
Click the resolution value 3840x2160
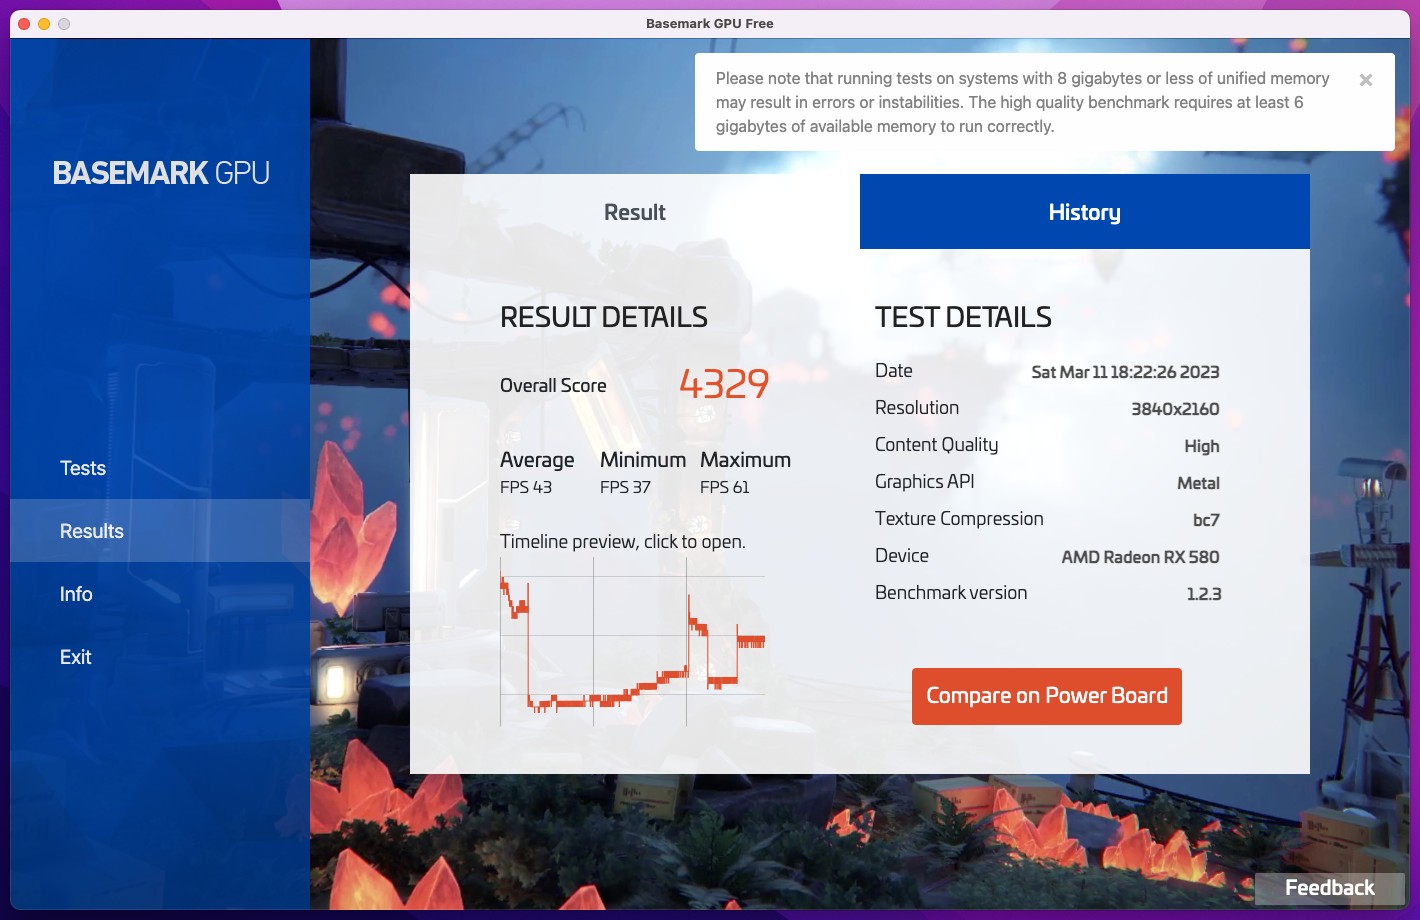coord(1175,409)
